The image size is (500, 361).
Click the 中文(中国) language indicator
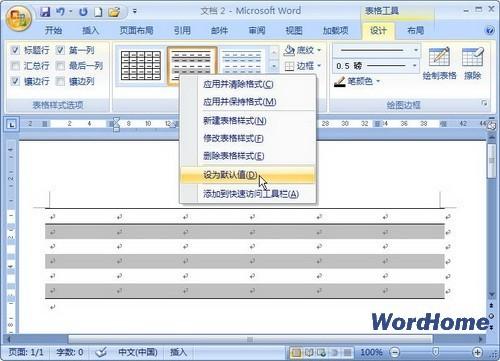click(138, 352)
